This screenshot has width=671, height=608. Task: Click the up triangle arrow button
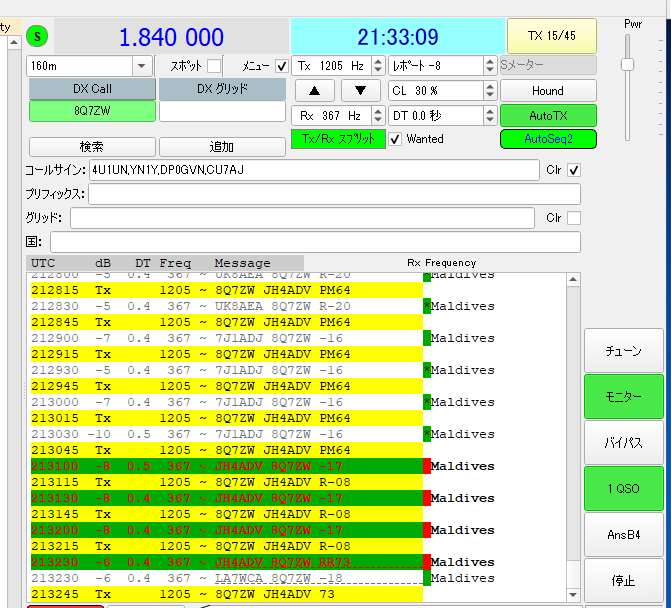(315, 90)
